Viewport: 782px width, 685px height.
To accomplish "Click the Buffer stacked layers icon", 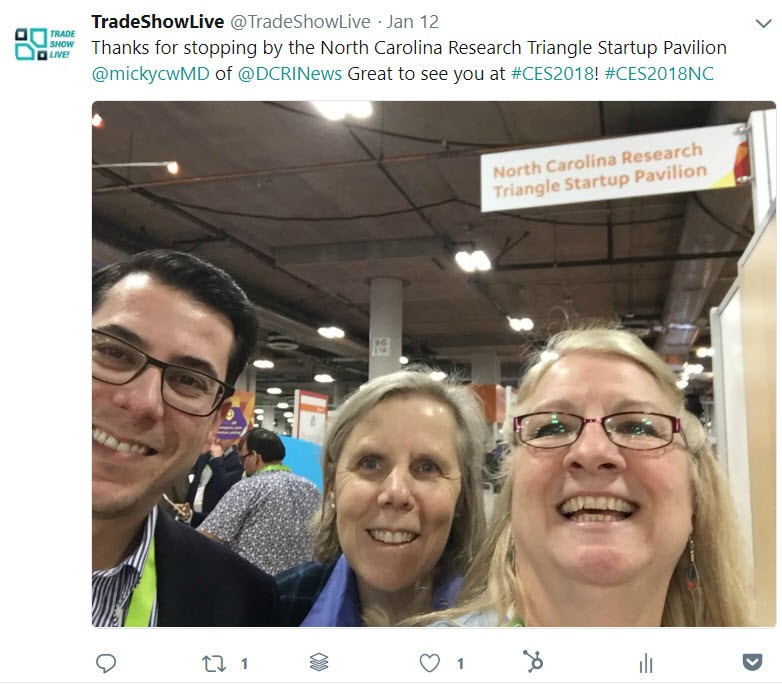I will [x=319, y=662].
